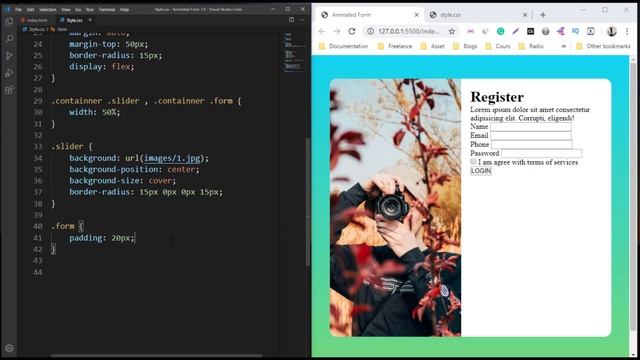The width and height of the screenshot is (640, 360).
Task: Open the Source Control view in VS Code
Action: coord(9,56)
